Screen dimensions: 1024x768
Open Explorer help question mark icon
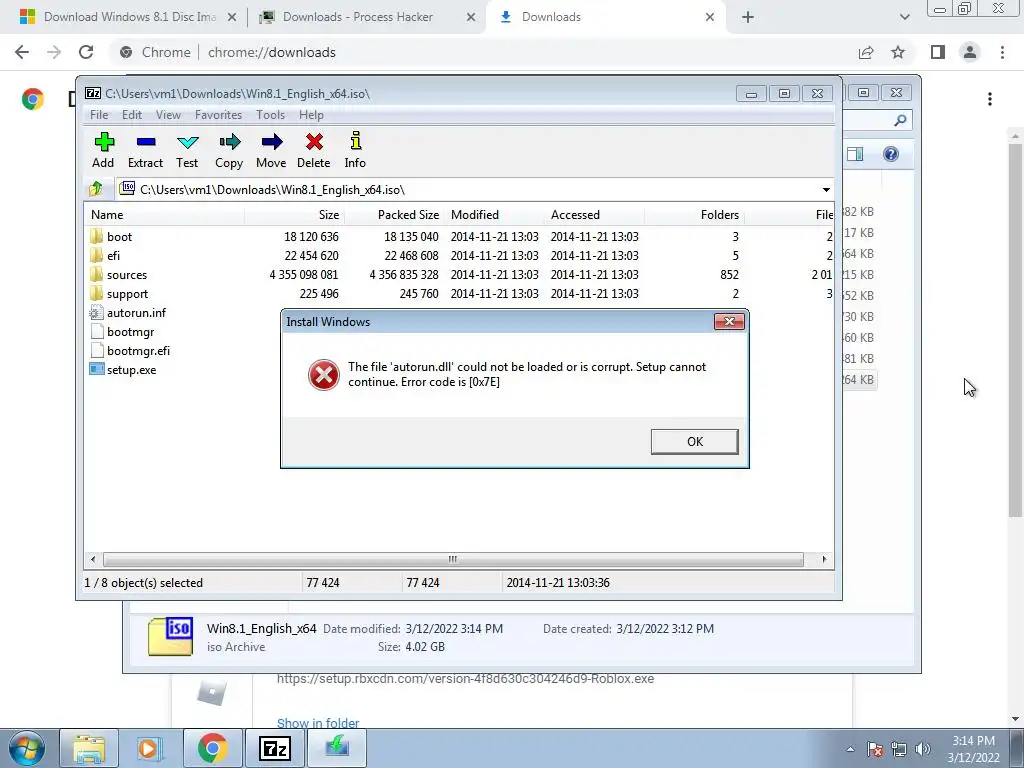[891, 154]
